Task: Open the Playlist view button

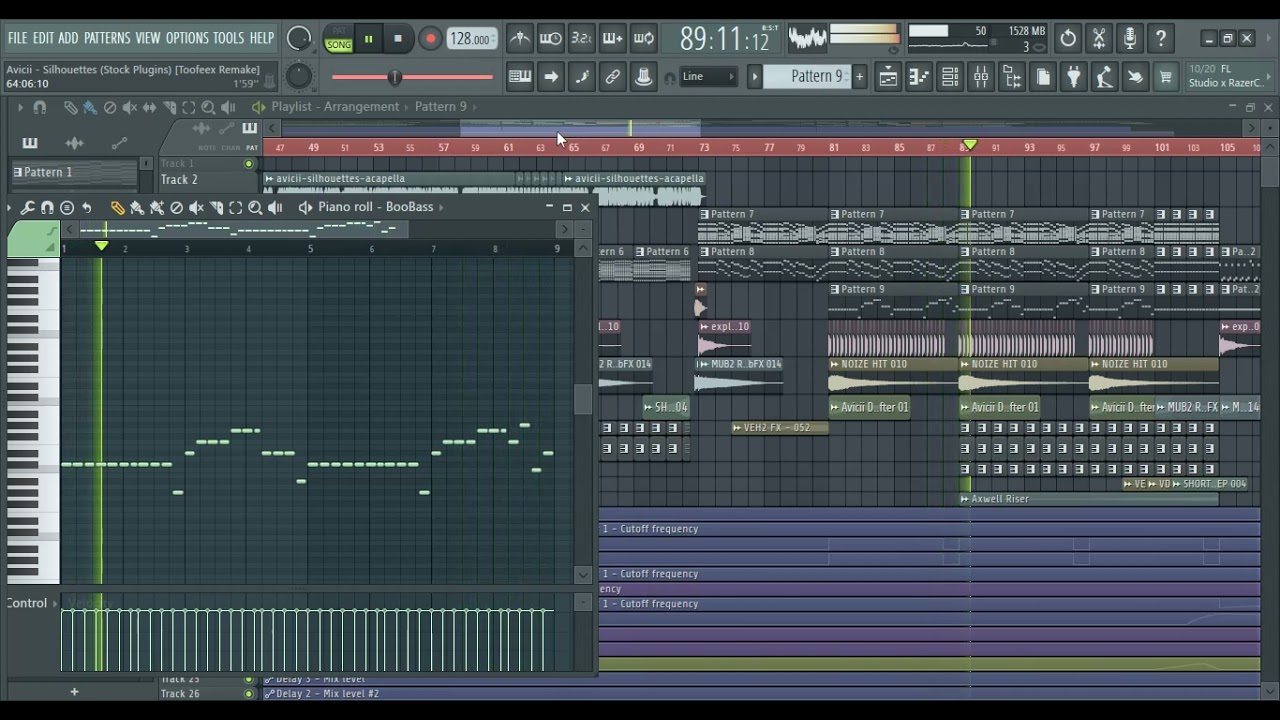Action: pos(888,76)
